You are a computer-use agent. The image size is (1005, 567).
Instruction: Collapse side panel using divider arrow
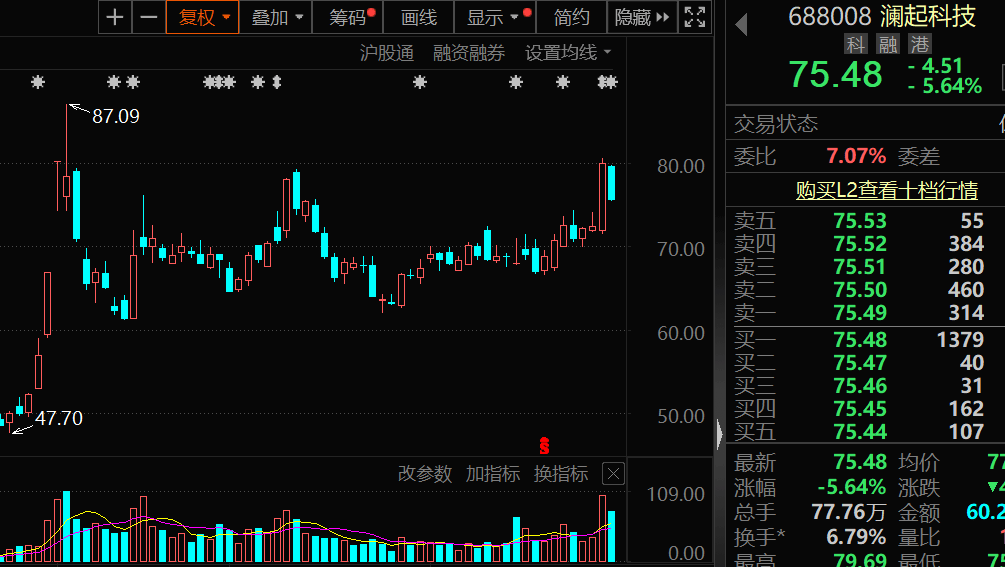pos(719,434)
